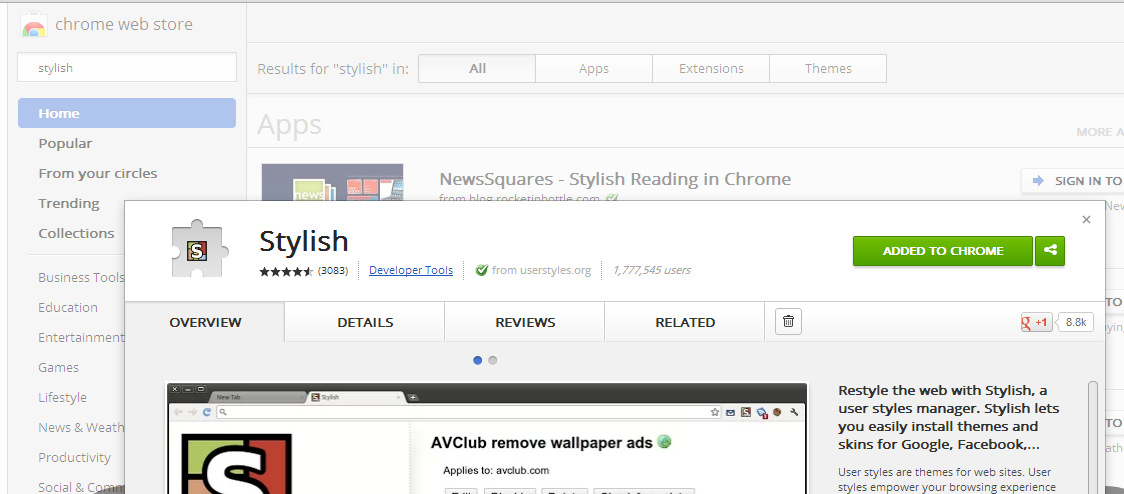1124x494 pixels.
Task: Open Trending in the sidebar
Action: (69, 204)
